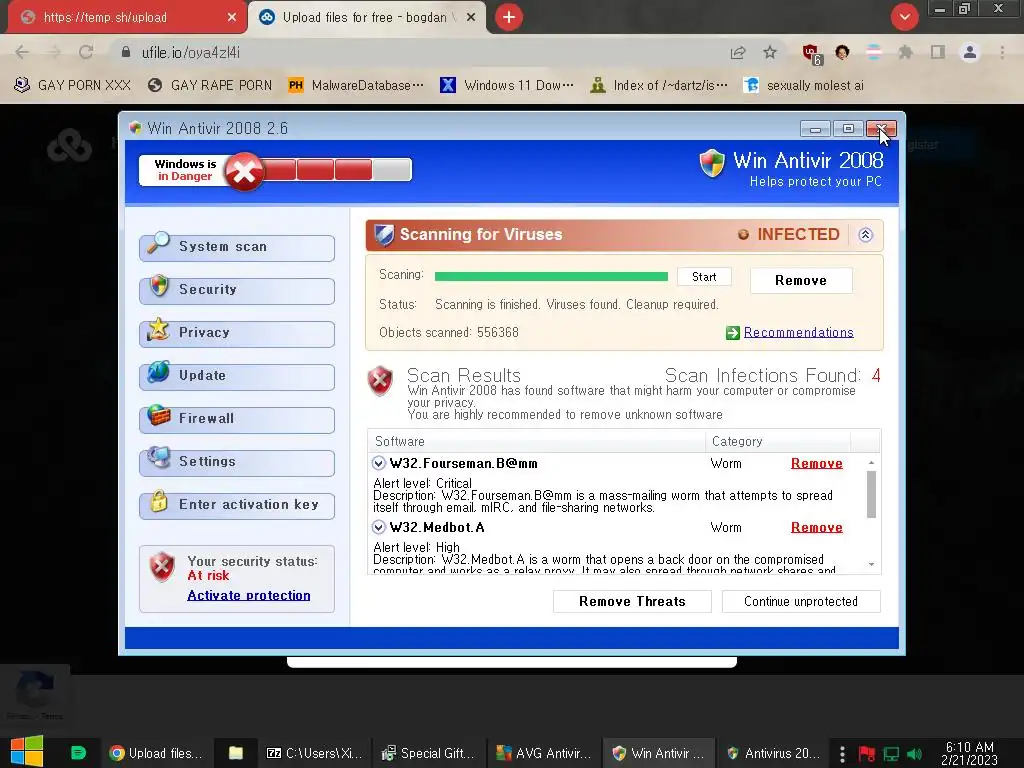1024x768 pixels.
Task: Click the Software column header
Action: tap(536, 441)
